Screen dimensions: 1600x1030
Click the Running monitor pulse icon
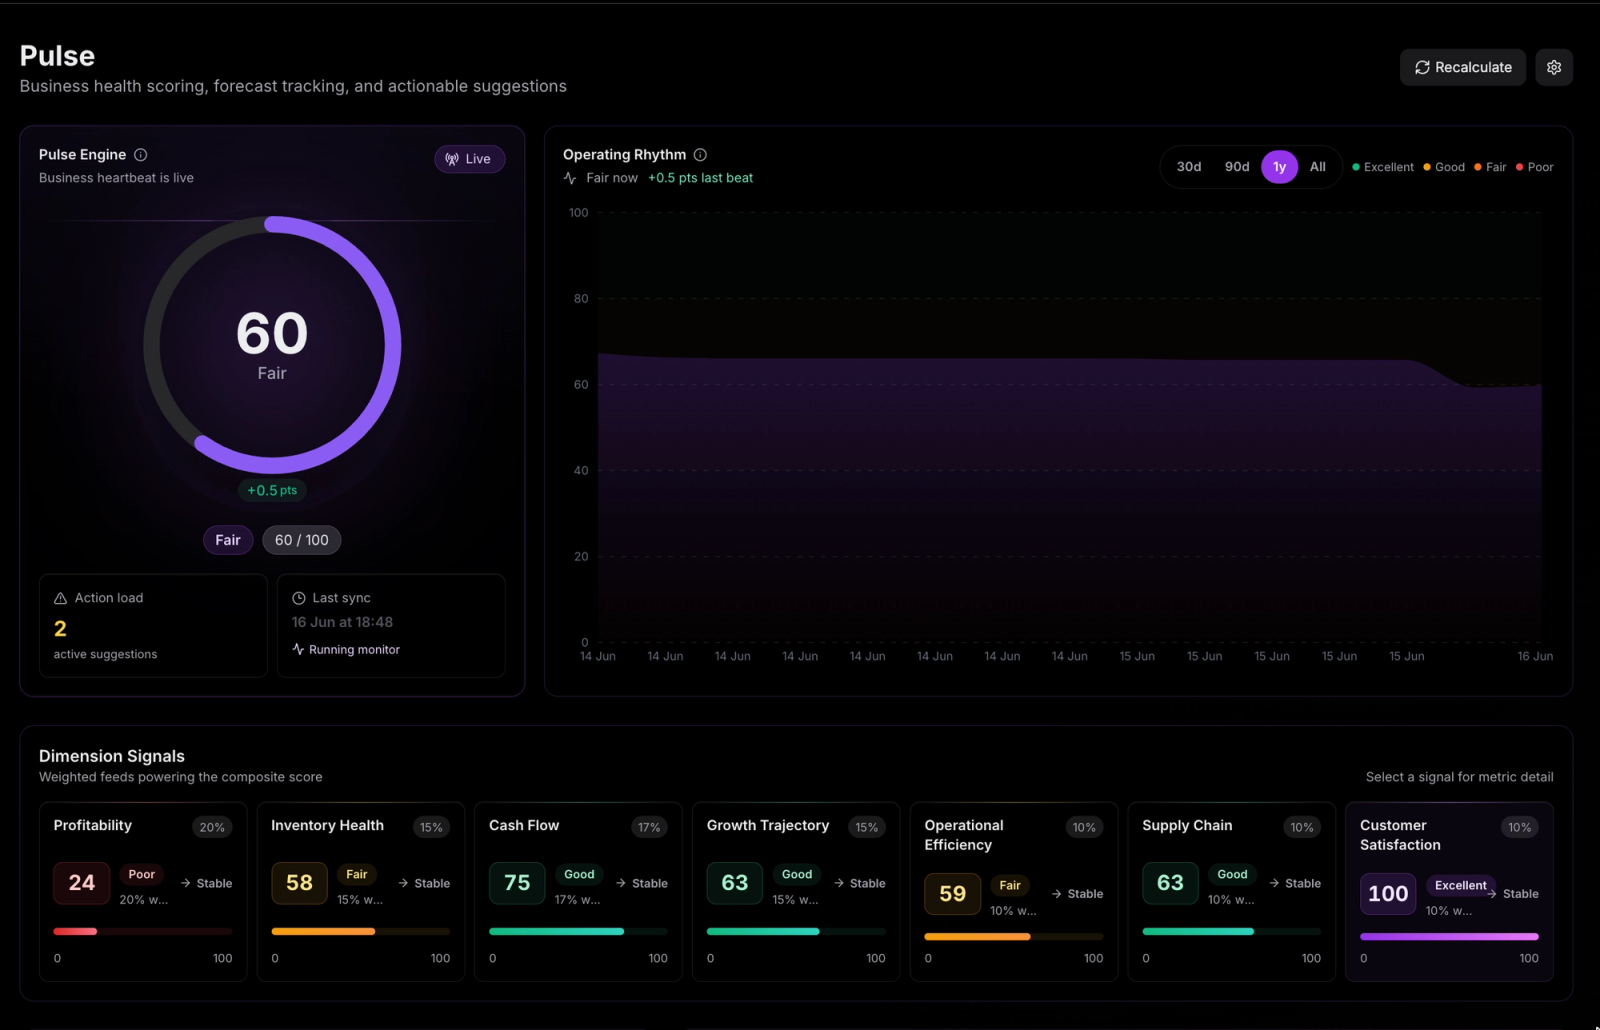click(298, 649)
